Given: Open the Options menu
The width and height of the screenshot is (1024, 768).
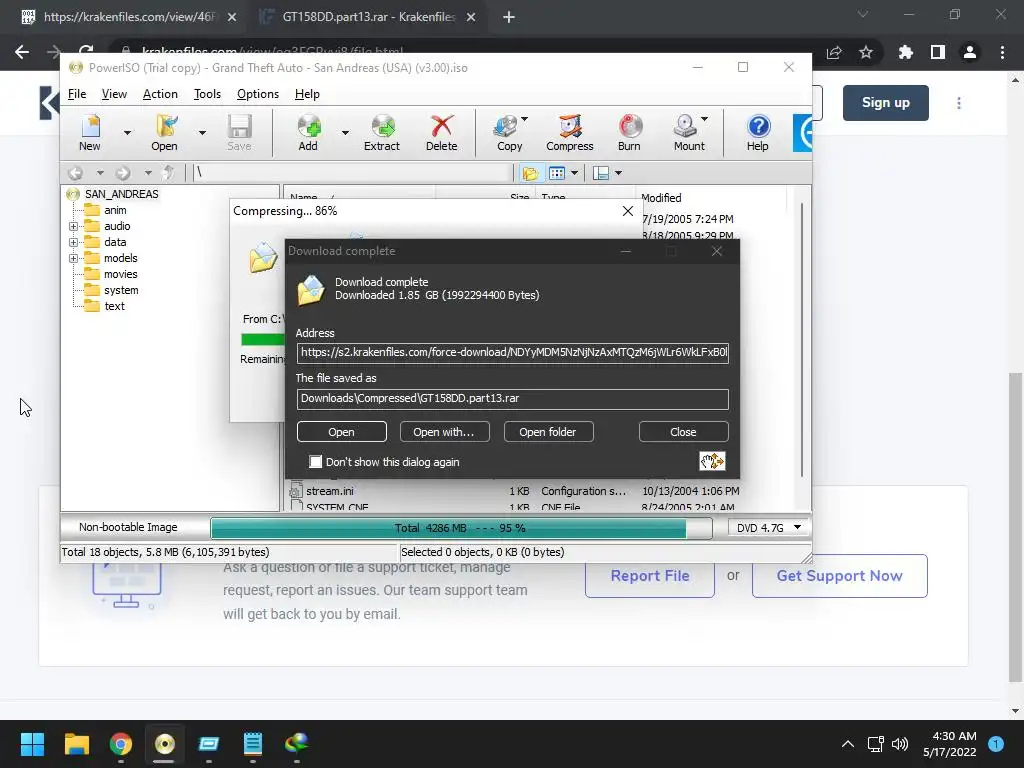Looking at the screenshot, I should pyautogui.click(x=258, y=94).
